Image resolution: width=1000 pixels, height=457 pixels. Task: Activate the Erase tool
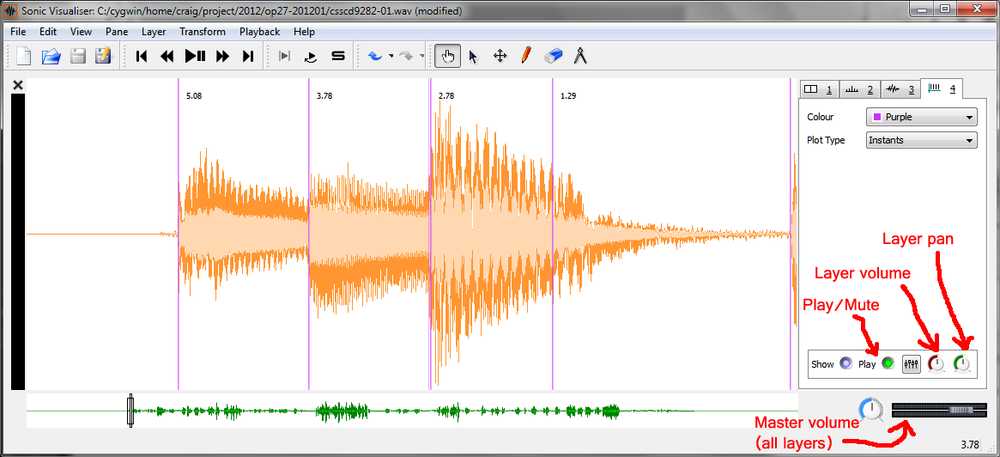tap(552, 56)
